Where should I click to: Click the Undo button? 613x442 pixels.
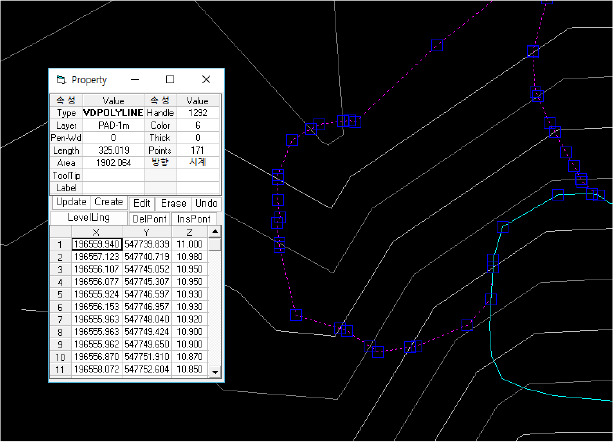206,204
